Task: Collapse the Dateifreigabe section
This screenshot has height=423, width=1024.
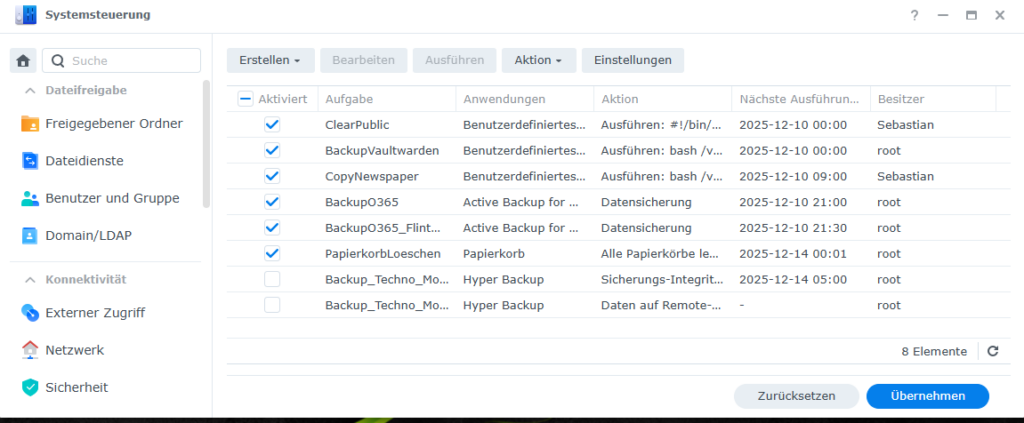Action: coord(30,90)
